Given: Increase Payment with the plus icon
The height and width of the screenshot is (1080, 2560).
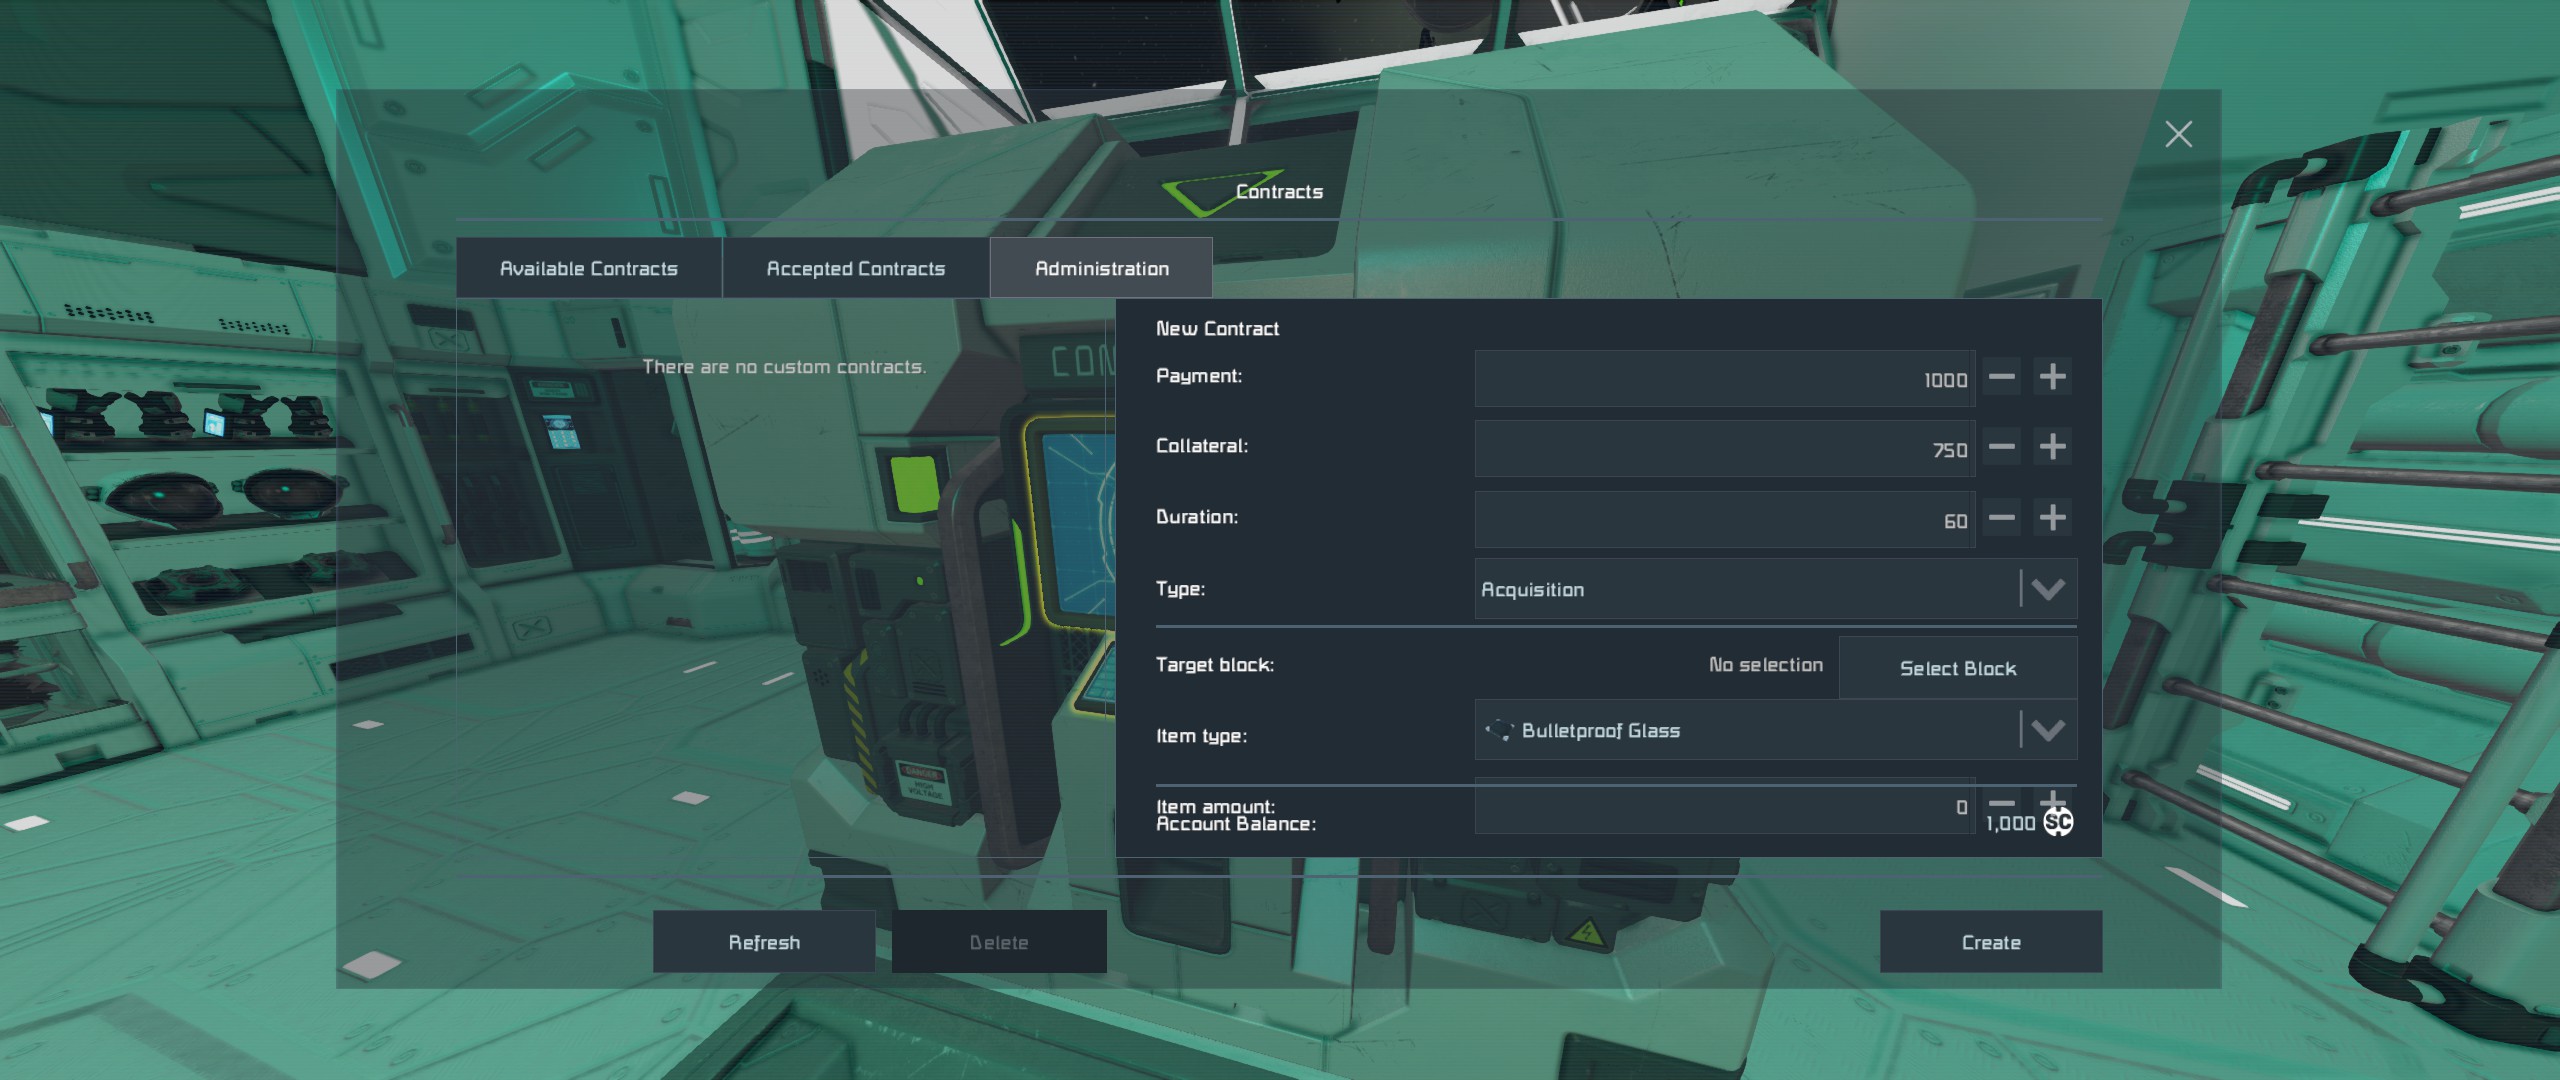Looking at the screenshot, I should 2052,377.
